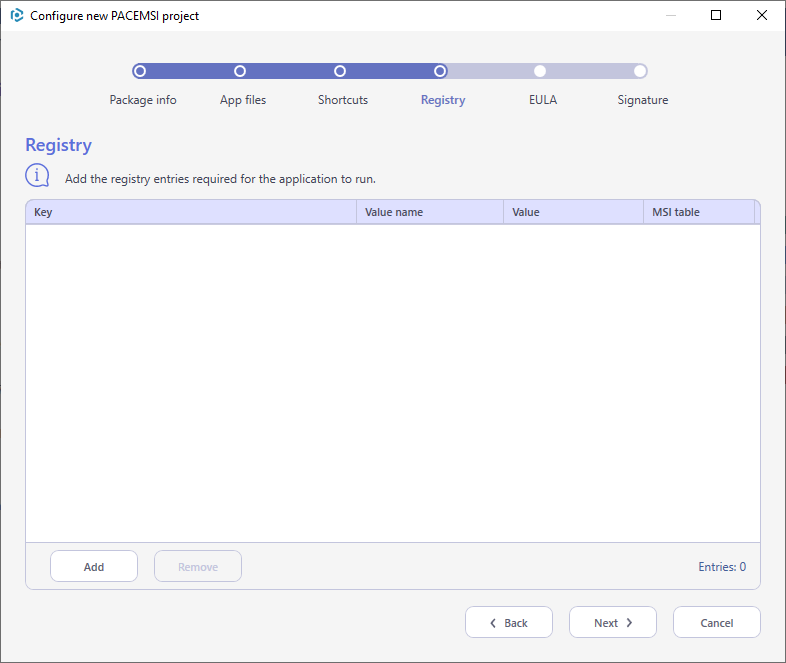Close the Configure new PACEMSI project window
786x663 pixels.
761,16
